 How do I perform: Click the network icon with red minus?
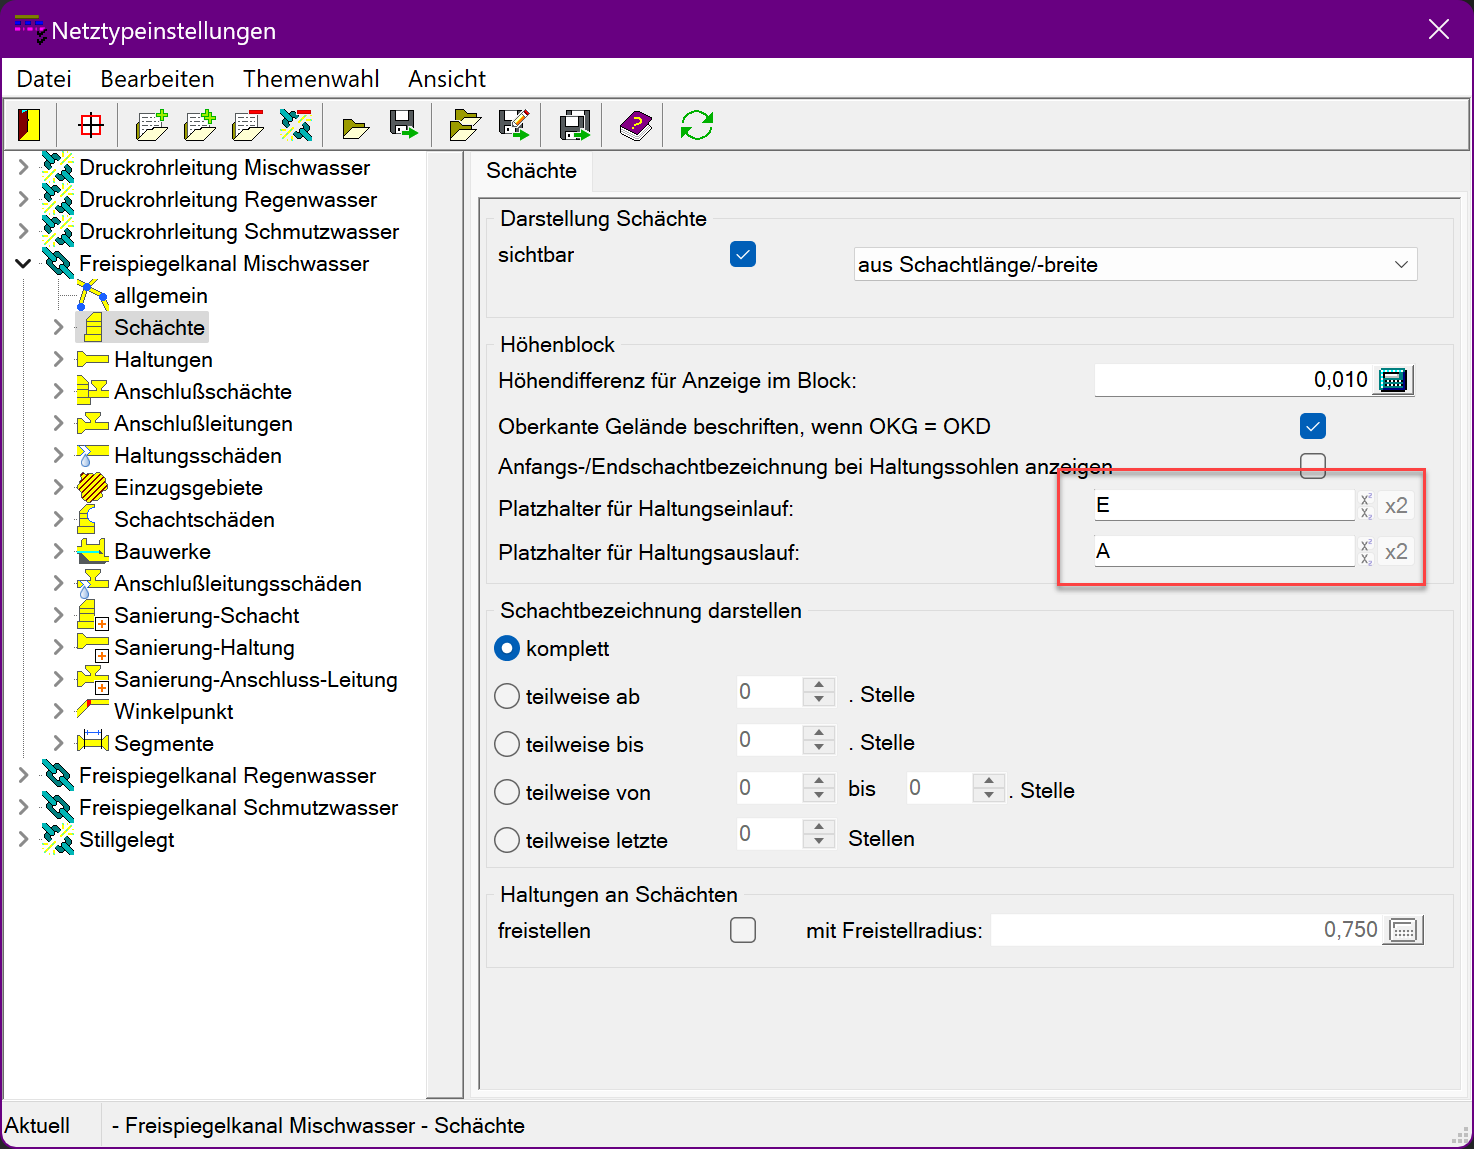click(x=296, y=125)
